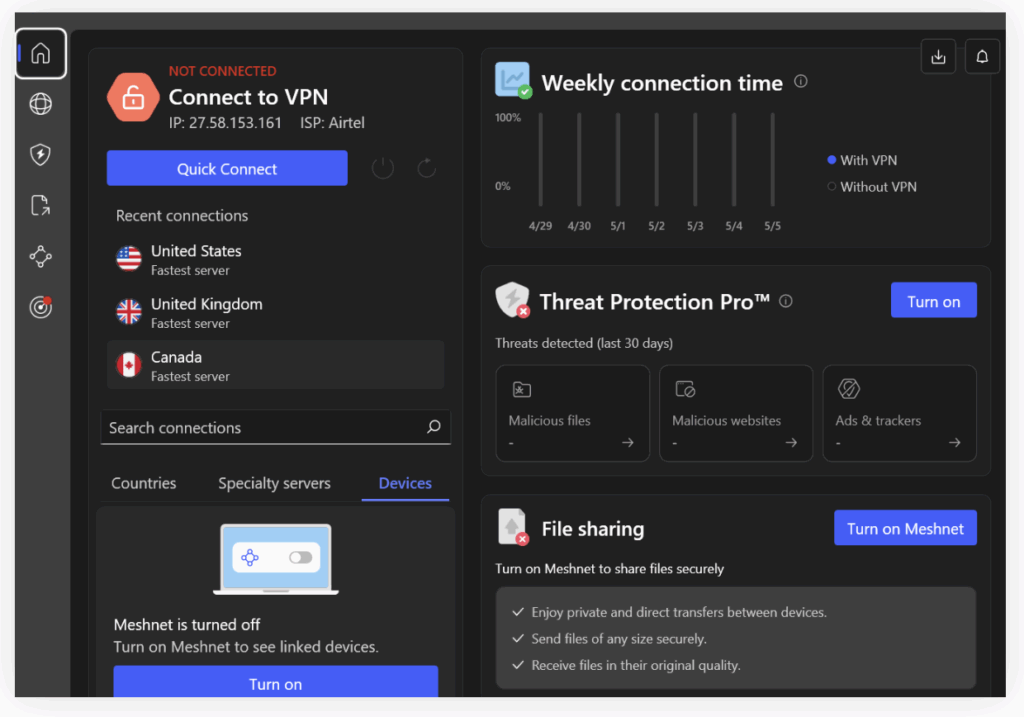Connect to Canada fastest server
Screen dimensions: 1024x717
click(276, 365)
